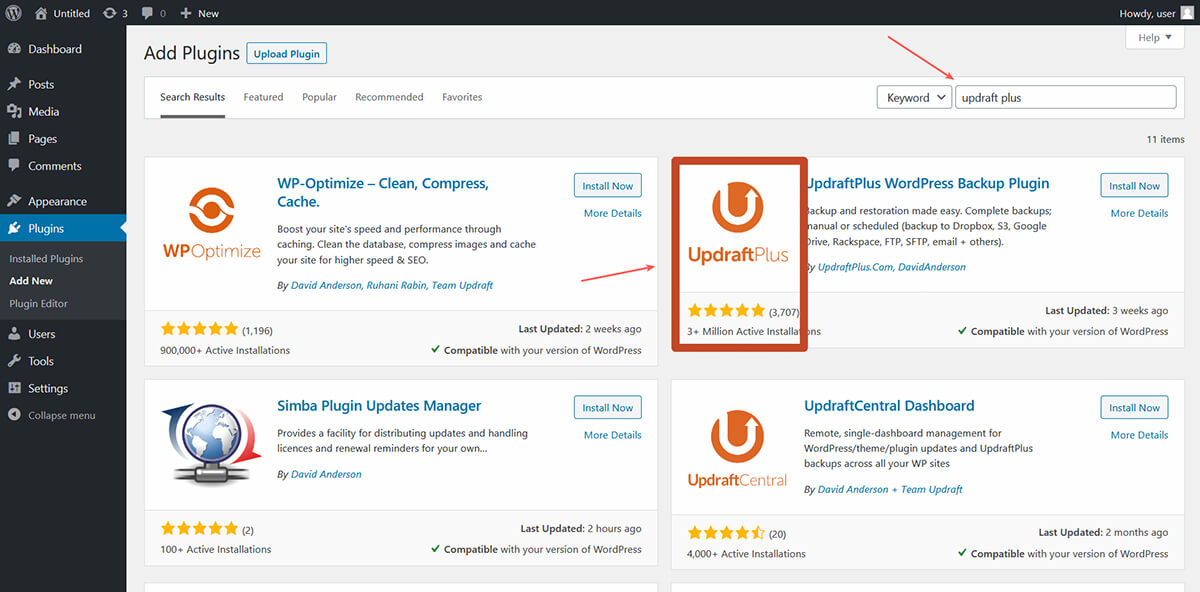Screen dimensions: 1200x592
Task: Click "11 items" result count
Action: 1165,139
